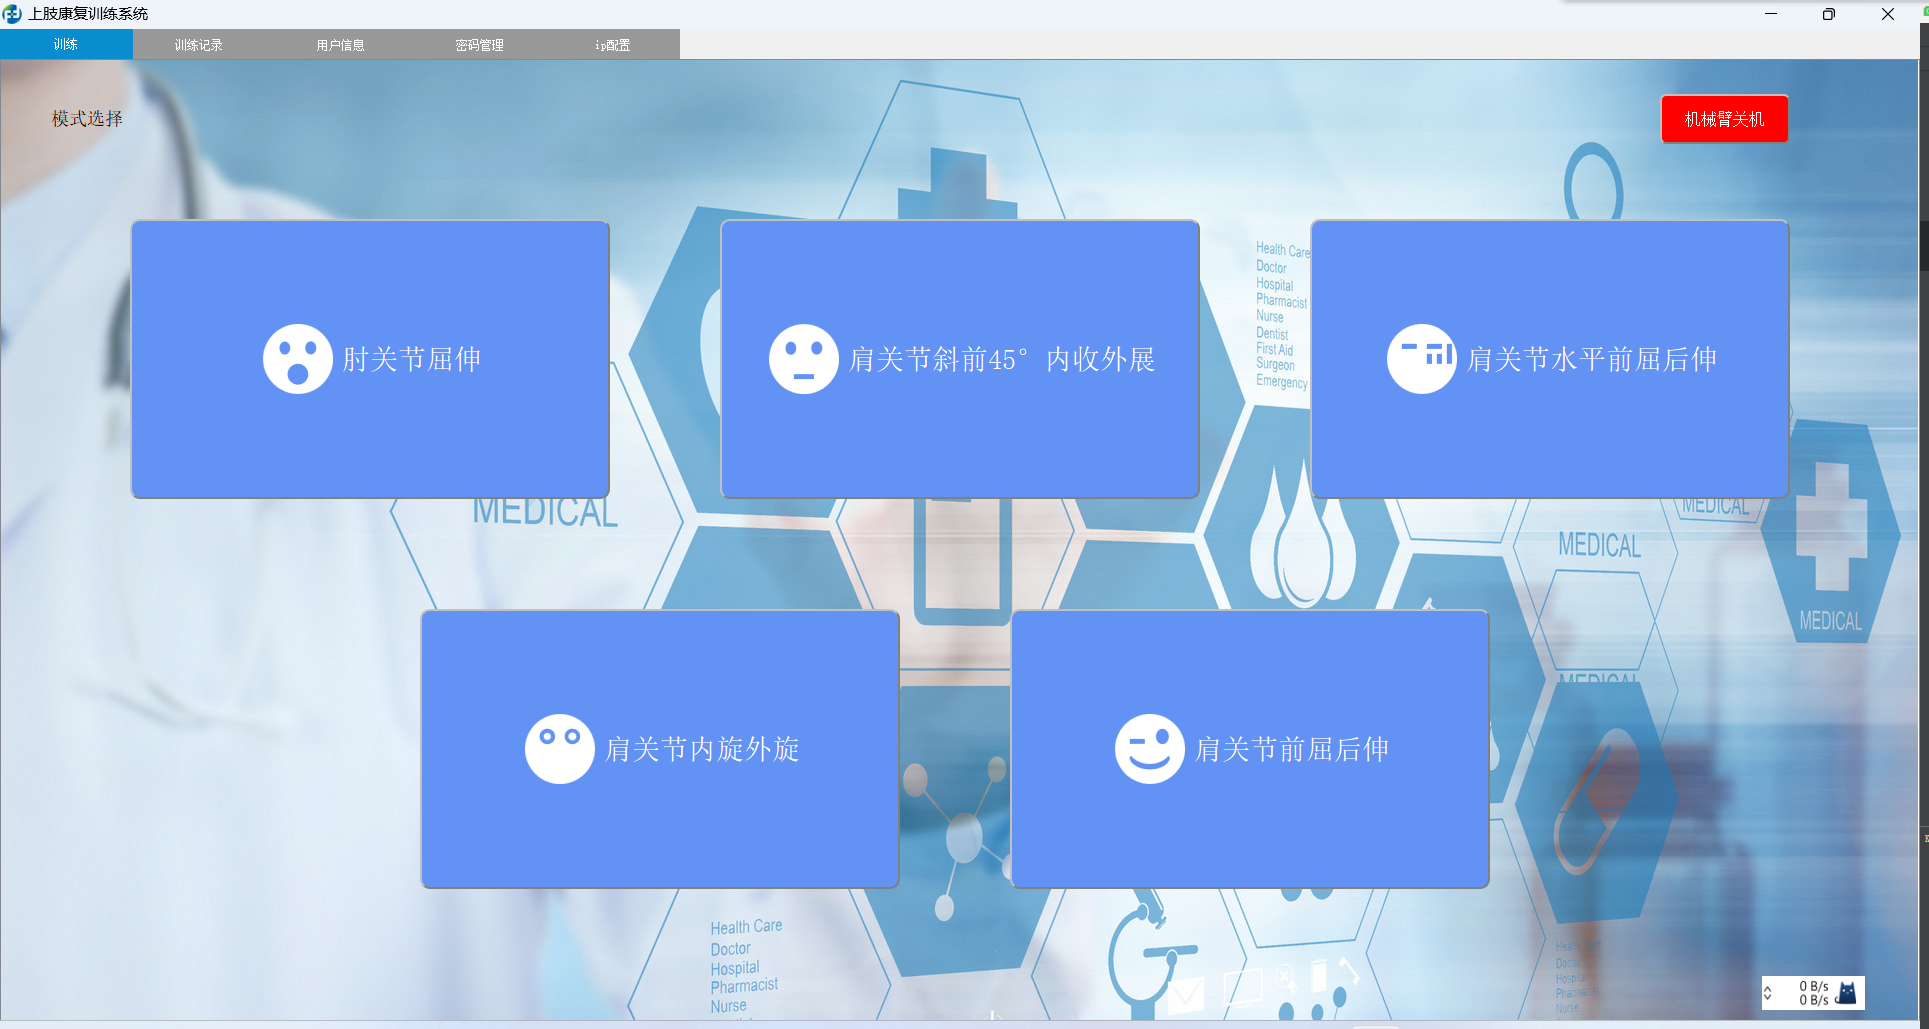The width and height of the screenshot is (1929, 1029).
Task: Click the winking smiley icon beside 肩关节前屈后伸
Action: [x=1149, y=749]
